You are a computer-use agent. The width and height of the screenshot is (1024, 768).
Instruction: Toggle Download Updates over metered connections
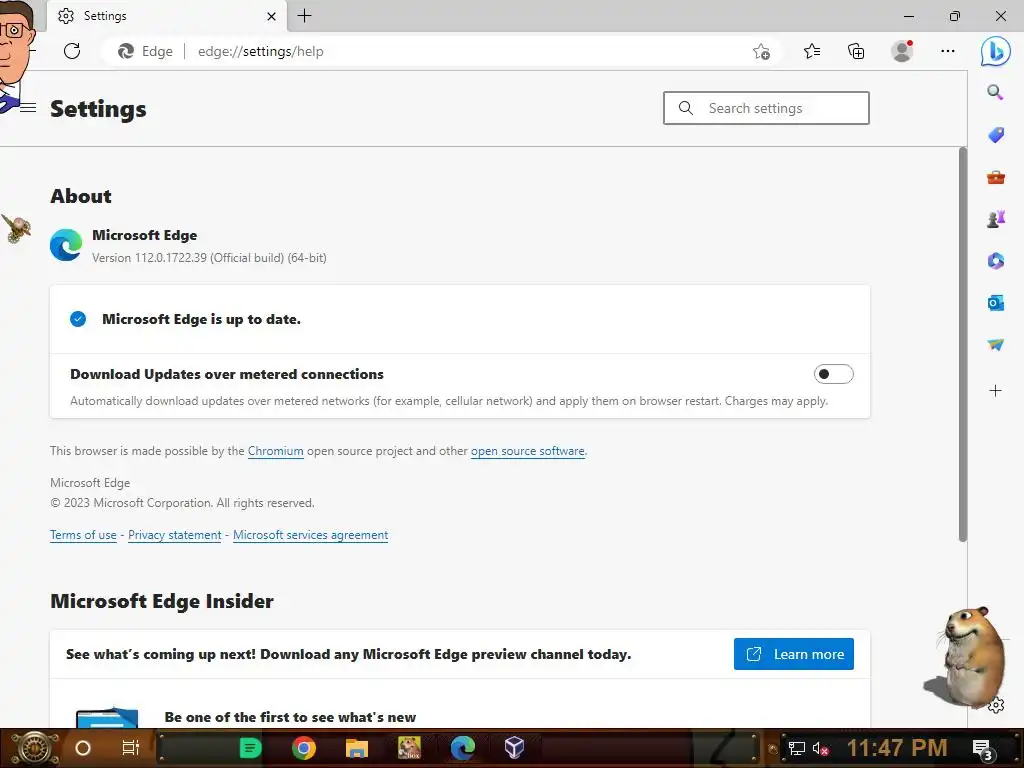[x=833, y=374]
